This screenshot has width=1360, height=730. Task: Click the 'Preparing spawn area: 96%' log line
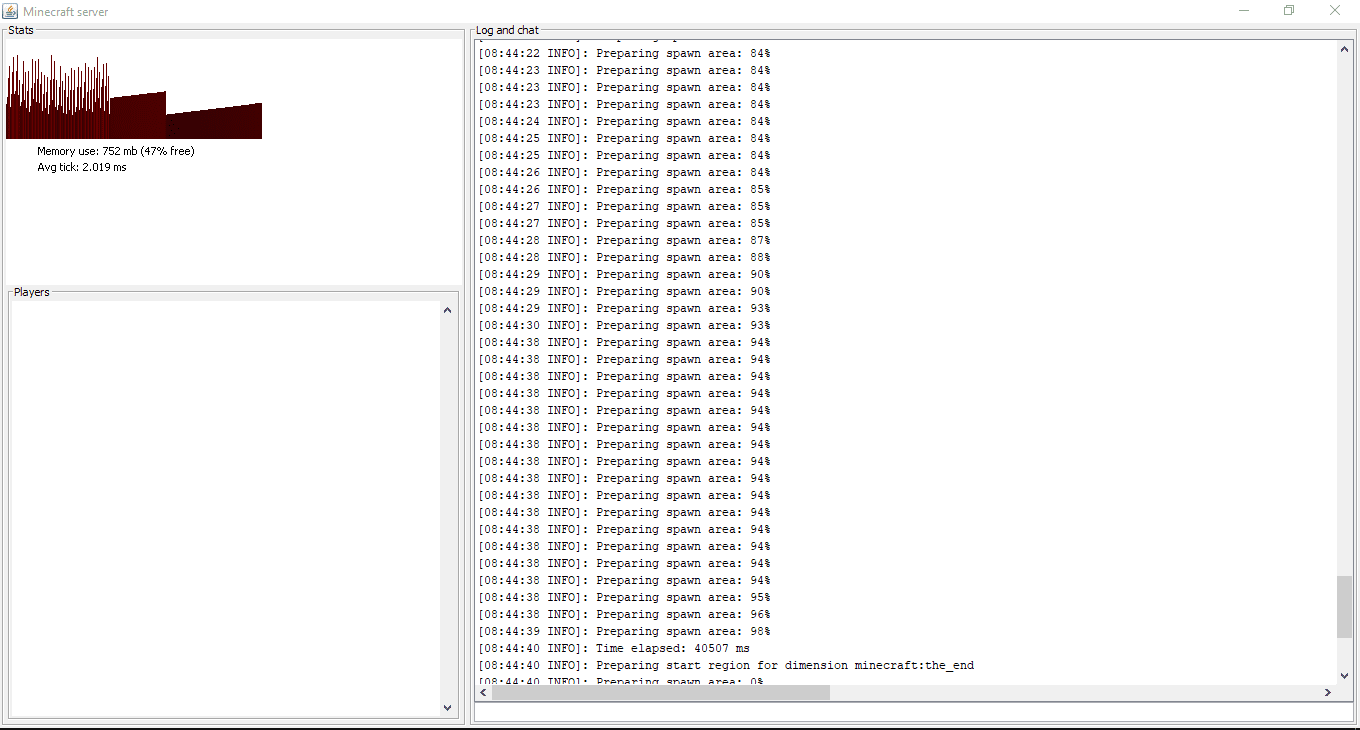pyautogui.click(x=624, y=614)
